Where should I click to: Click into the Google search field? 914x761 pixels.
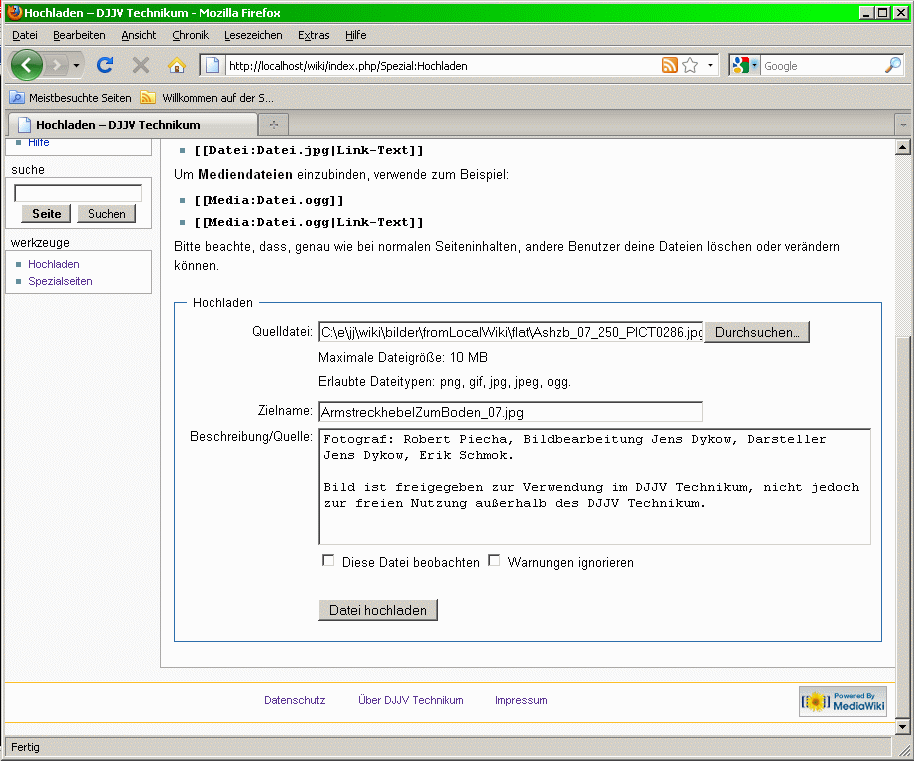[x=822, y=66]
